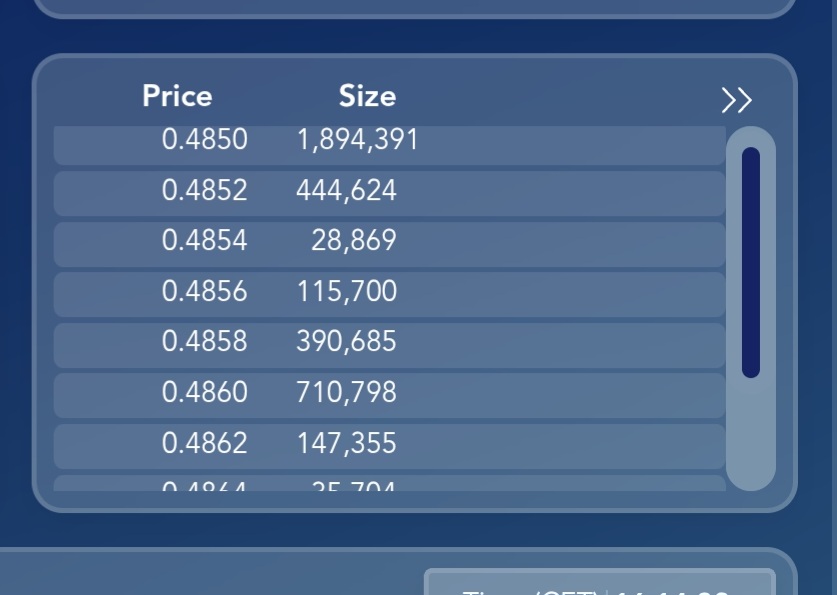Click size value 390,685
The height and width of the screenshot is (595, 837).
click(x=346, y=341)
